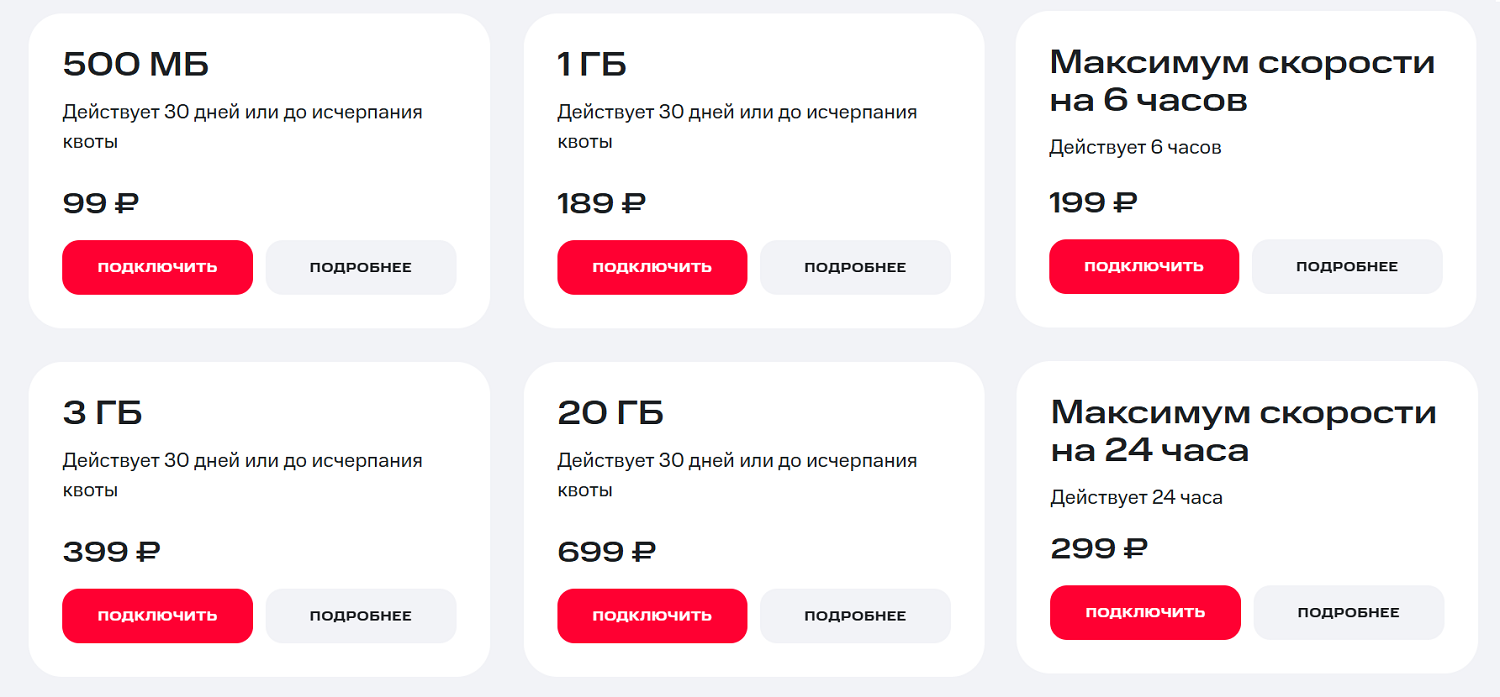Выбрать карточку пакета 3 ГБ

tap(258, 518)
